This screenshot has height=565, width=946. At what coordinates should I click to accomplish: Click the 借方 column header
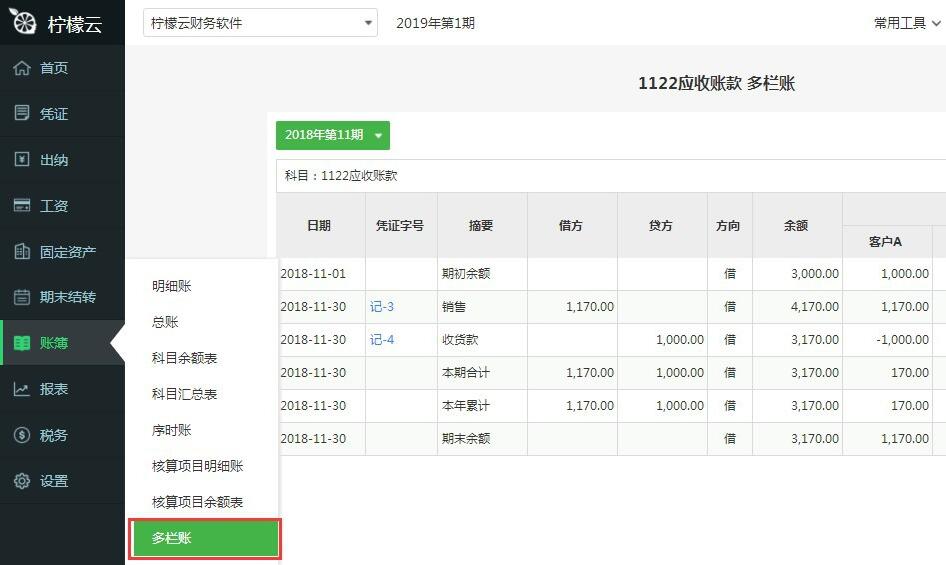(x=572, y=225)
